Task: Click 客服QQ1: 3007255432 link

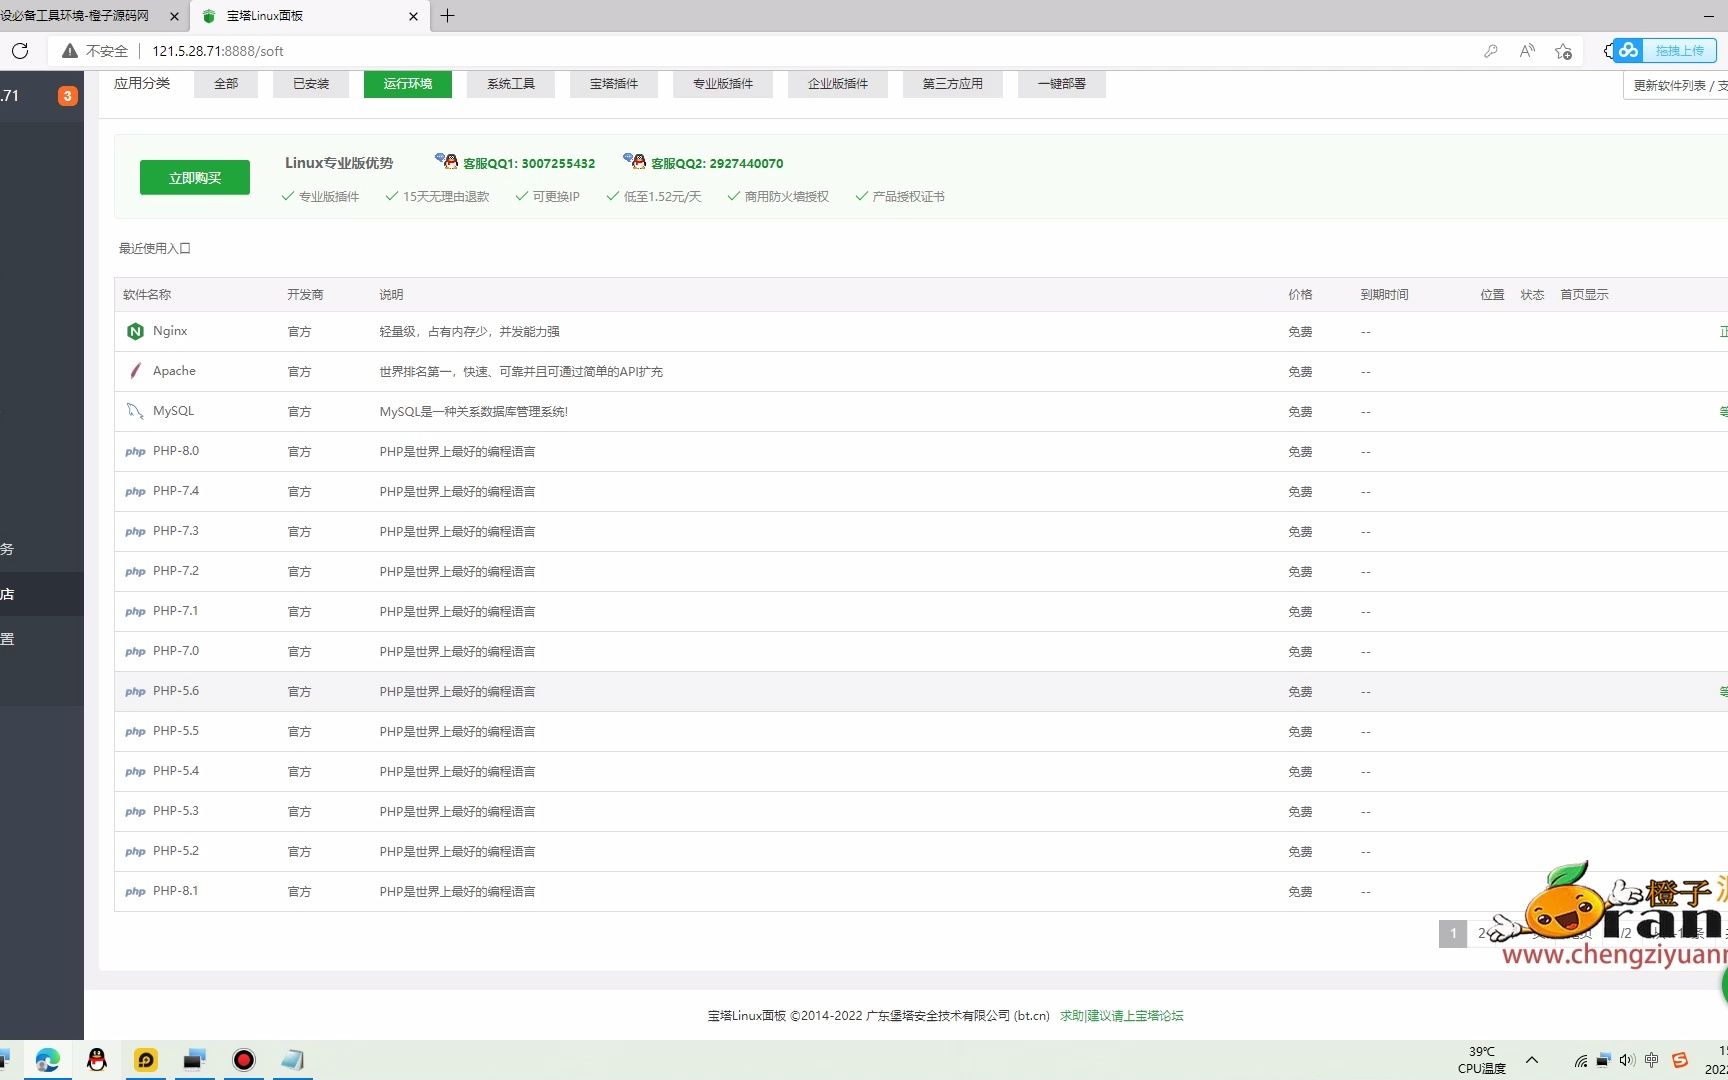Action: tap(529, 163)
